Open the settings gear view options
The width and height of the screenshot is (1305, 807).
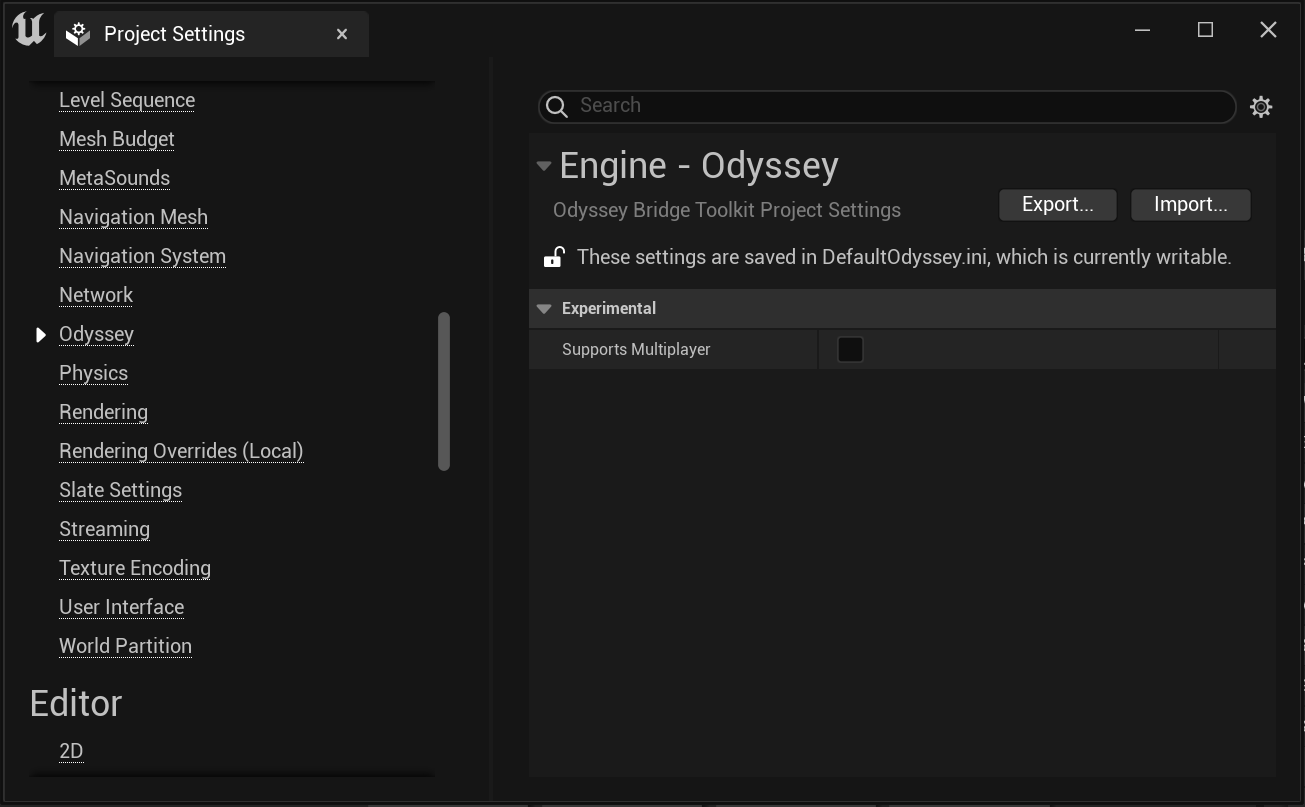pyautogui.click(x=1261, y=107)
